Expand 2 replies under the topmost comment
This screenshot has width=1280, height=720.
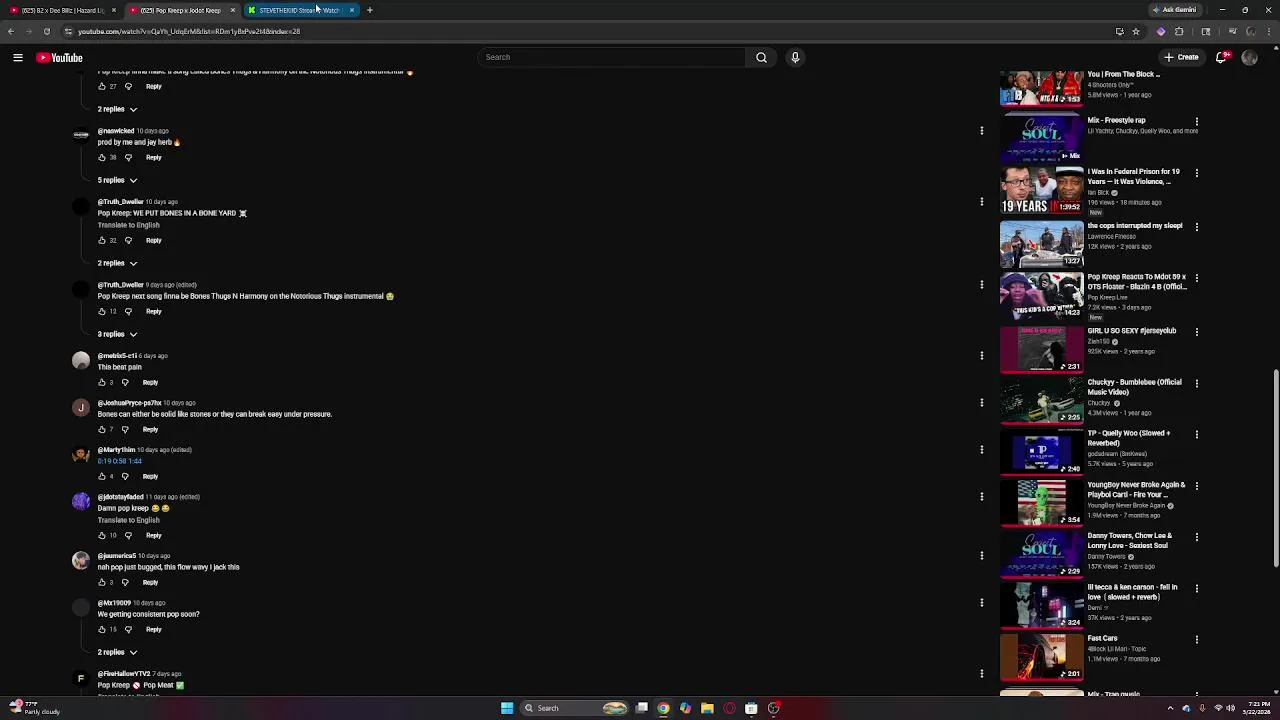117,109
